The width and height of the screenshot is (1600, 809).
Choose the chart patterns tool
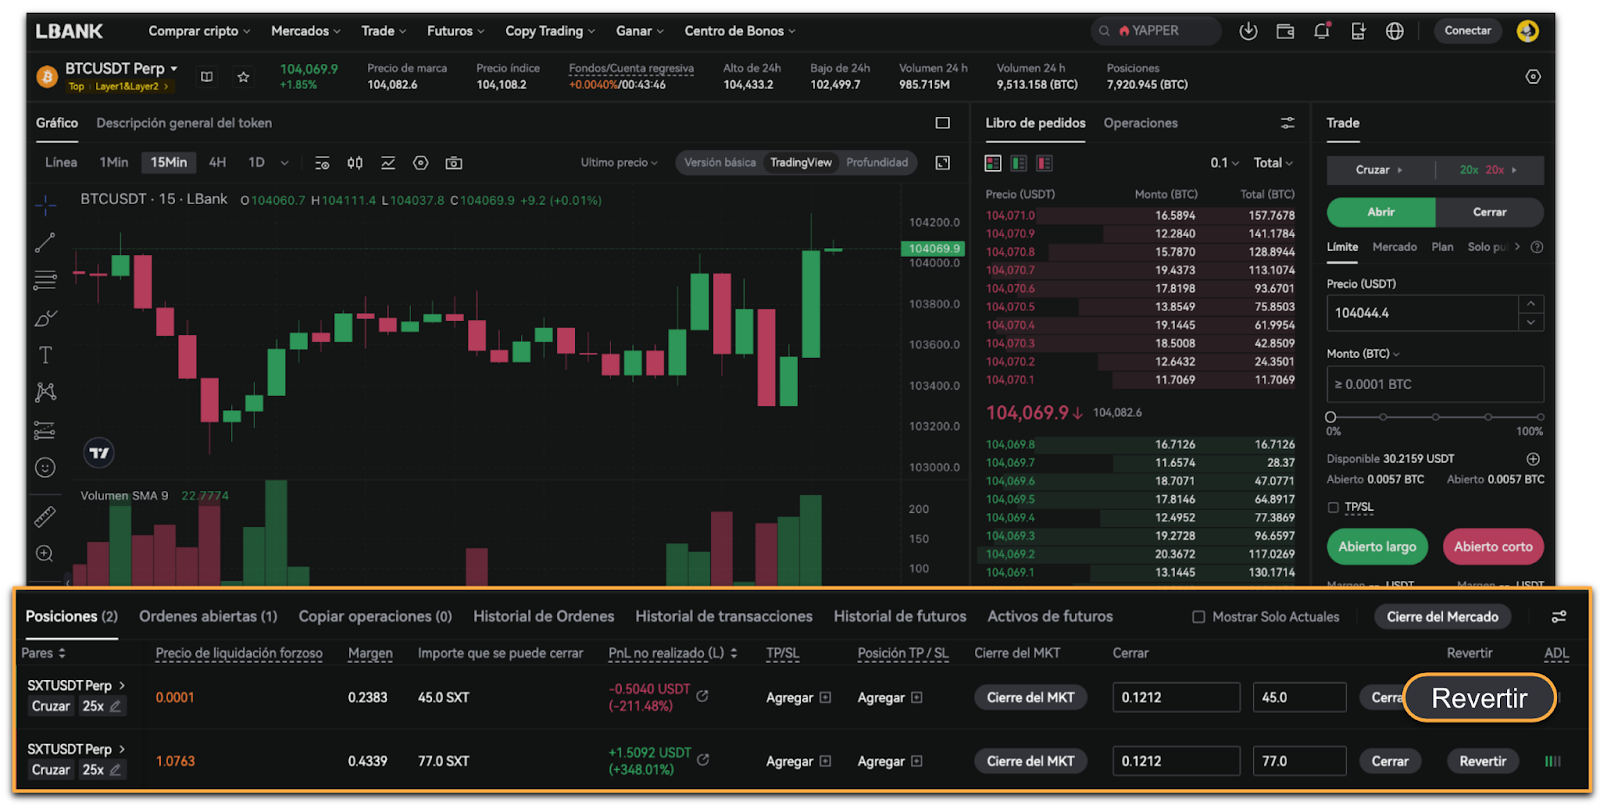point(45,392)
